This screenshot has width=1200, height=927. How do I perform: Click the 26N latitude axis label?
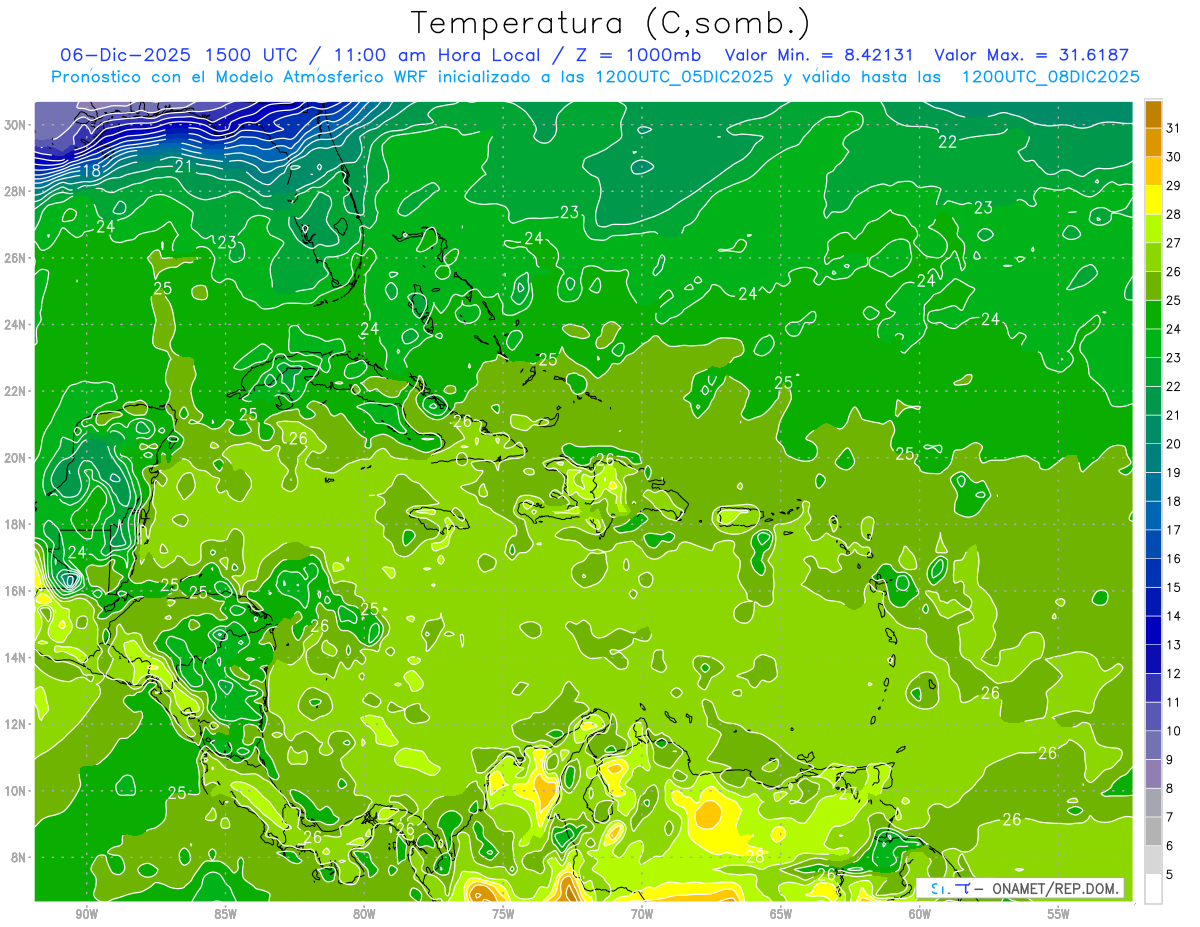pos(17,258)
